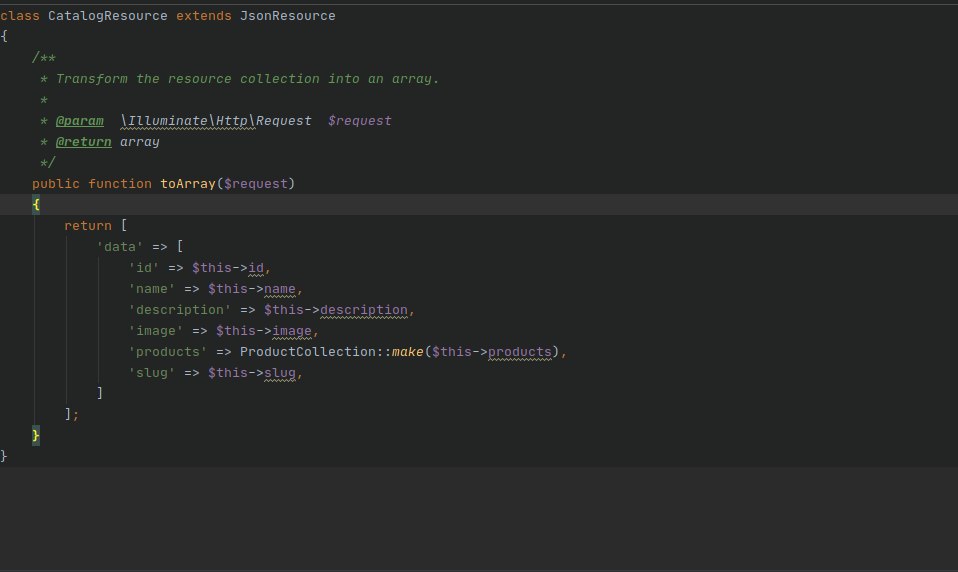Click the 'public' keyword
Screen dimensions: 958x572
(56, 184)
